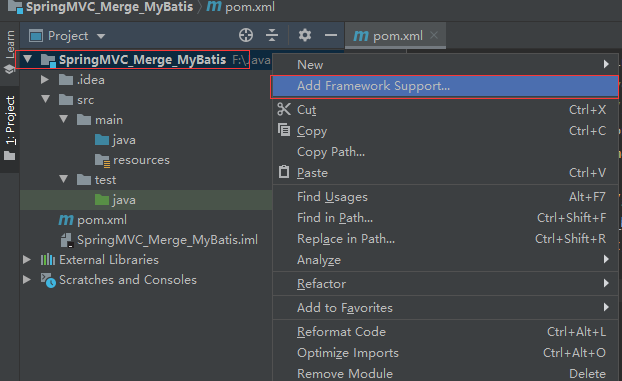Click the Collapse All icon in Project toolbar
Screen dimensions: 622x381
point(272,35)
